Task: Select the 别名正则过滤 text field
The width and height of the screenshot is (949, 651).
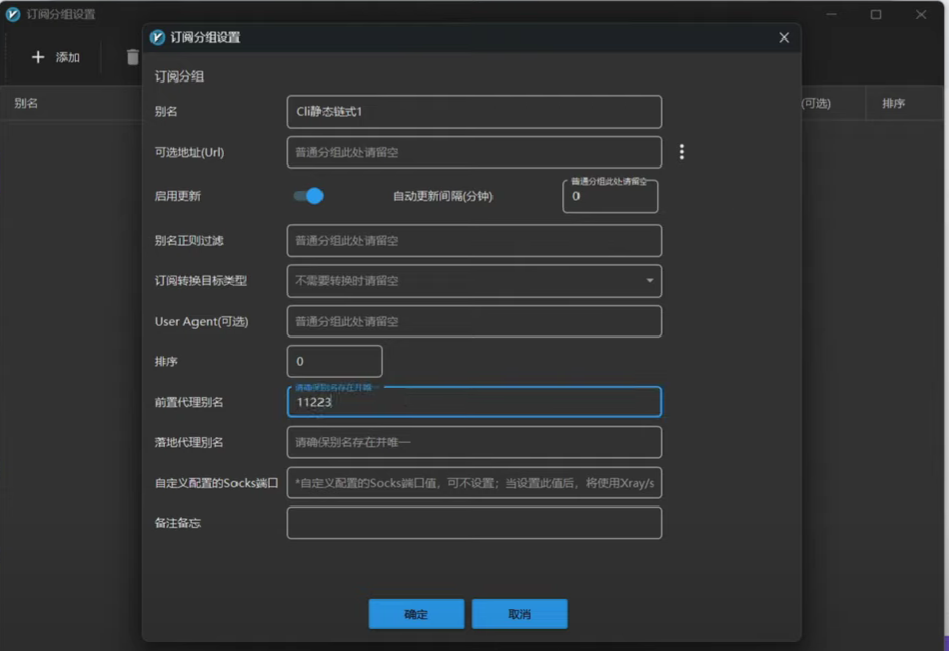Action: point(474,241)
